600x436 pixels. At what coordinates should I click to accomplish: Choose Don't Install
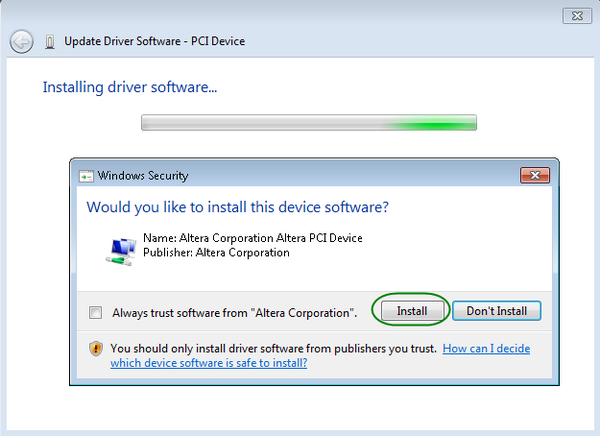pos(496,310)
